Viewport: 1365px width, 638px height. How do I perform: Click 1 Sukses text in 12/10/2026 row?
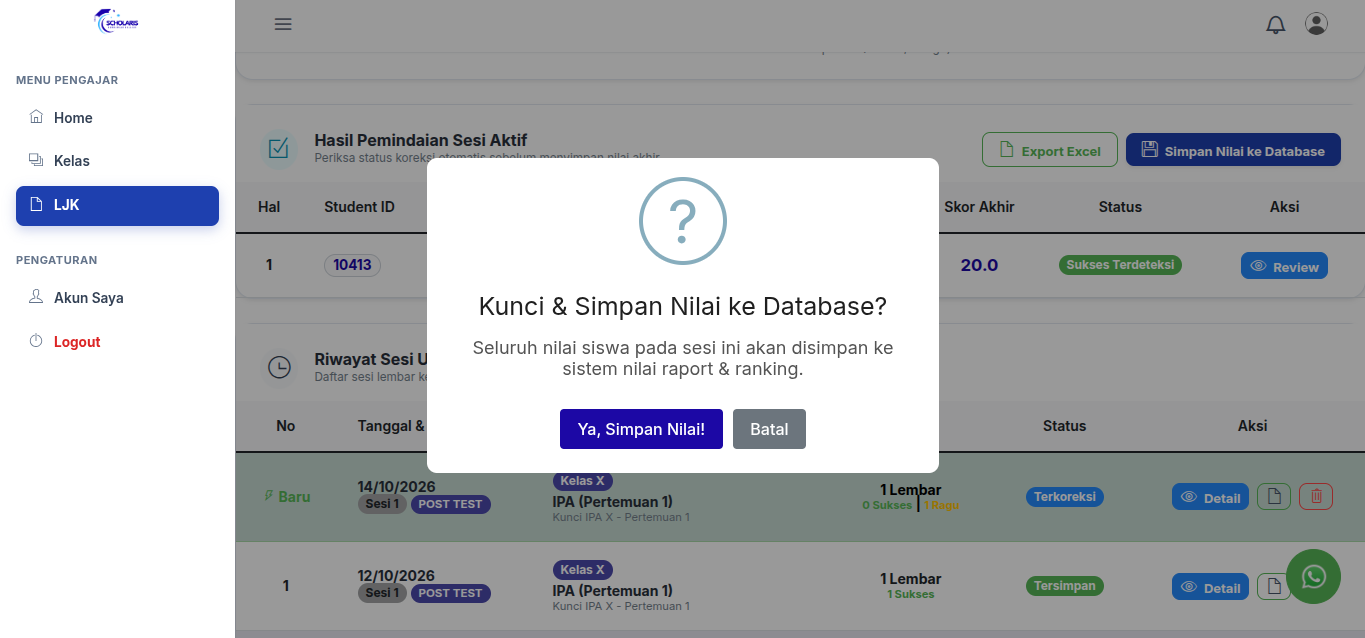(x=911, y=594)
